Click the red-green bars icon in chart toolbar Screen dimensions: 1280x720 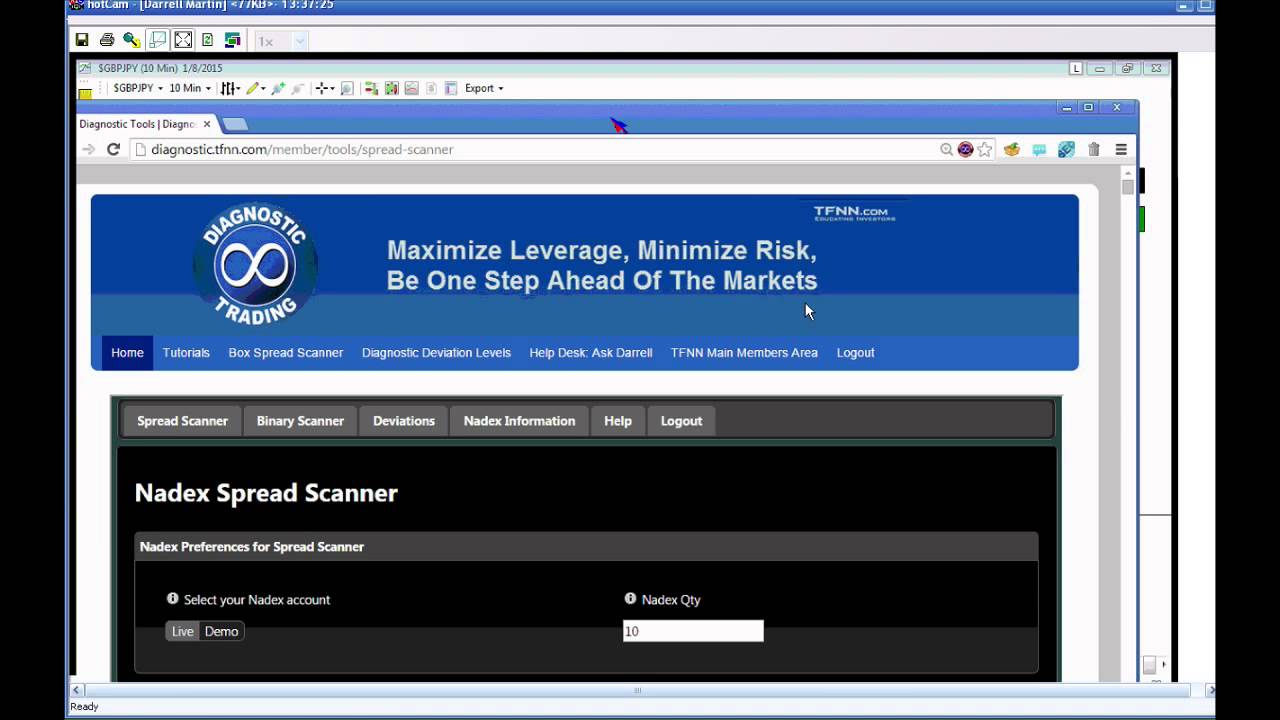coord(371,88)
